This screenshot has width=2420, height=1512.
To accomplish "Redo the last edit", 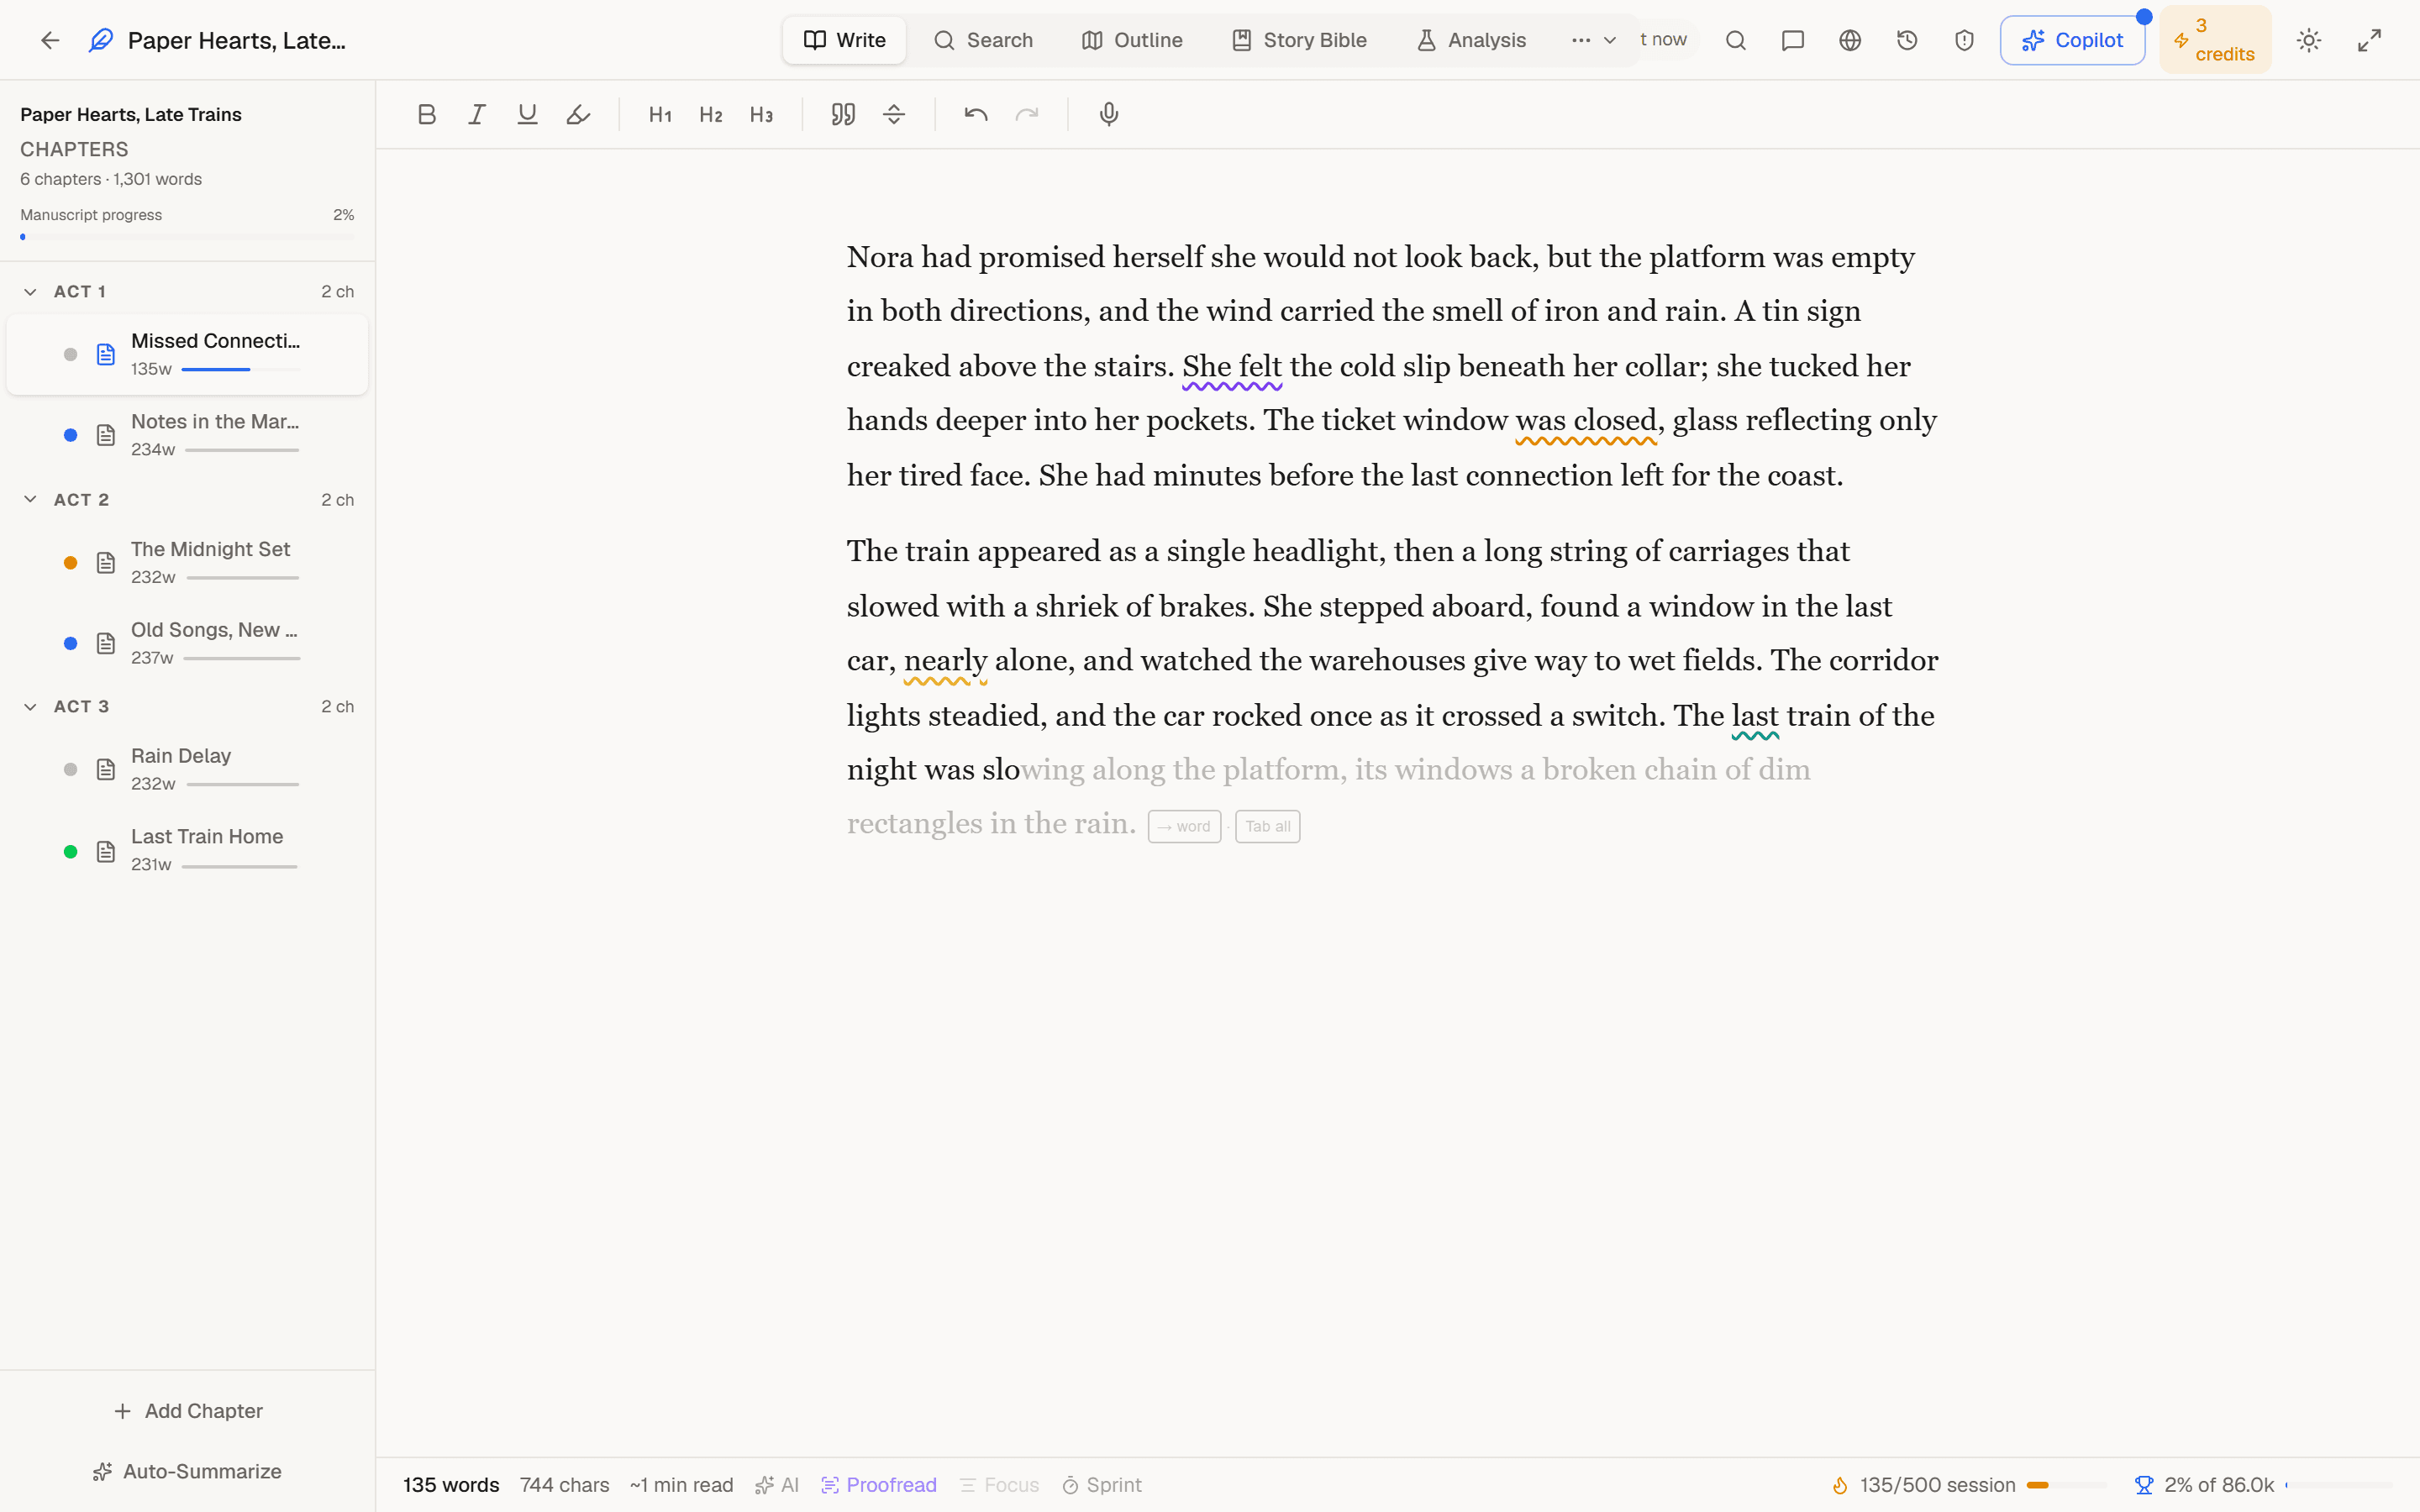I will [x=1027, y=114].
